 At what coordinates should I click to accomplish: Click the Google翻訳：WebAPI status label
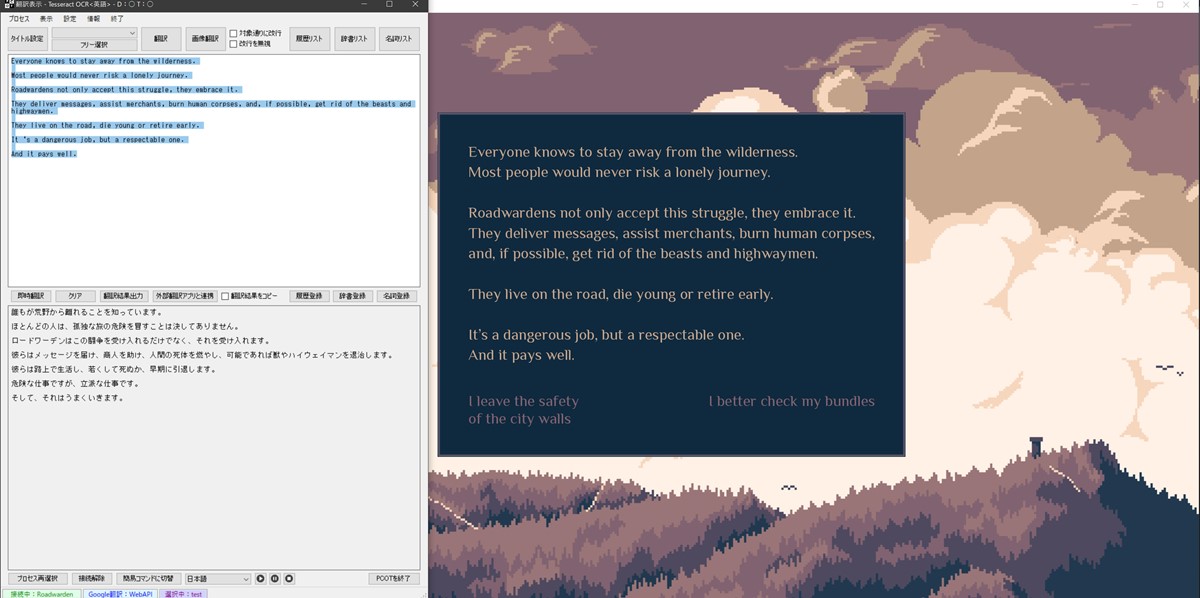point(119,593)
